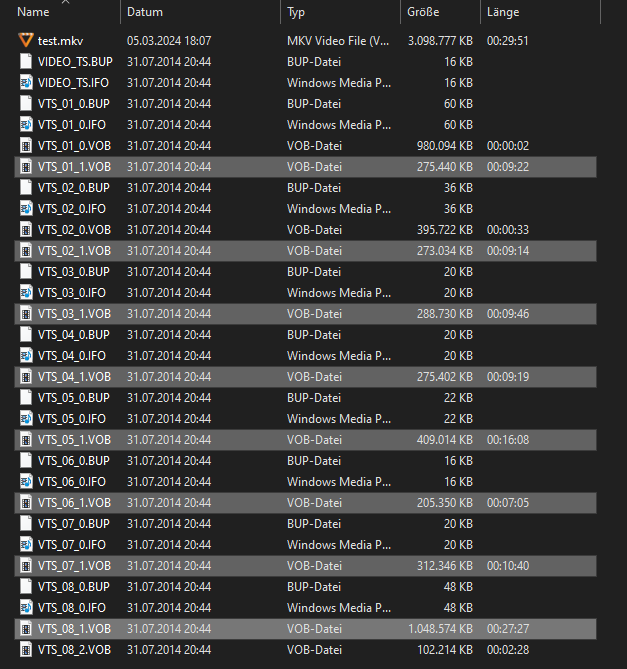Click the 00:16:08 duration entry
627x669 pixels.
coord(508,439)
